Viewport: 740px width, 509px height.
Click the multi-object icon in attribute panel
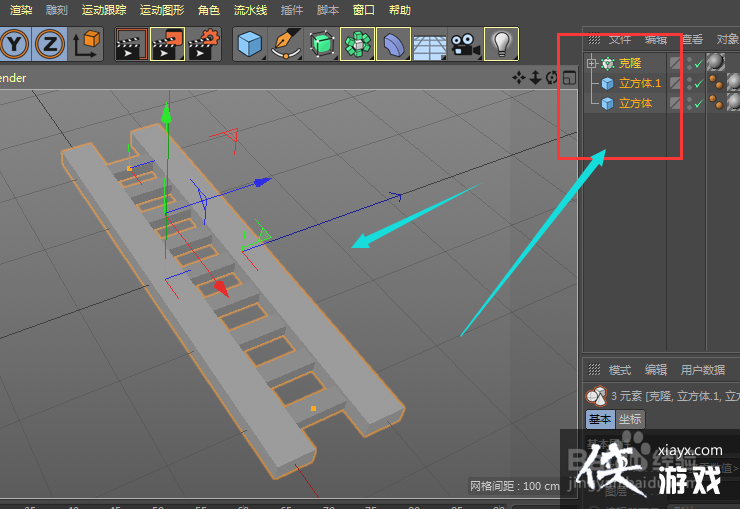[x=597, y=396]
